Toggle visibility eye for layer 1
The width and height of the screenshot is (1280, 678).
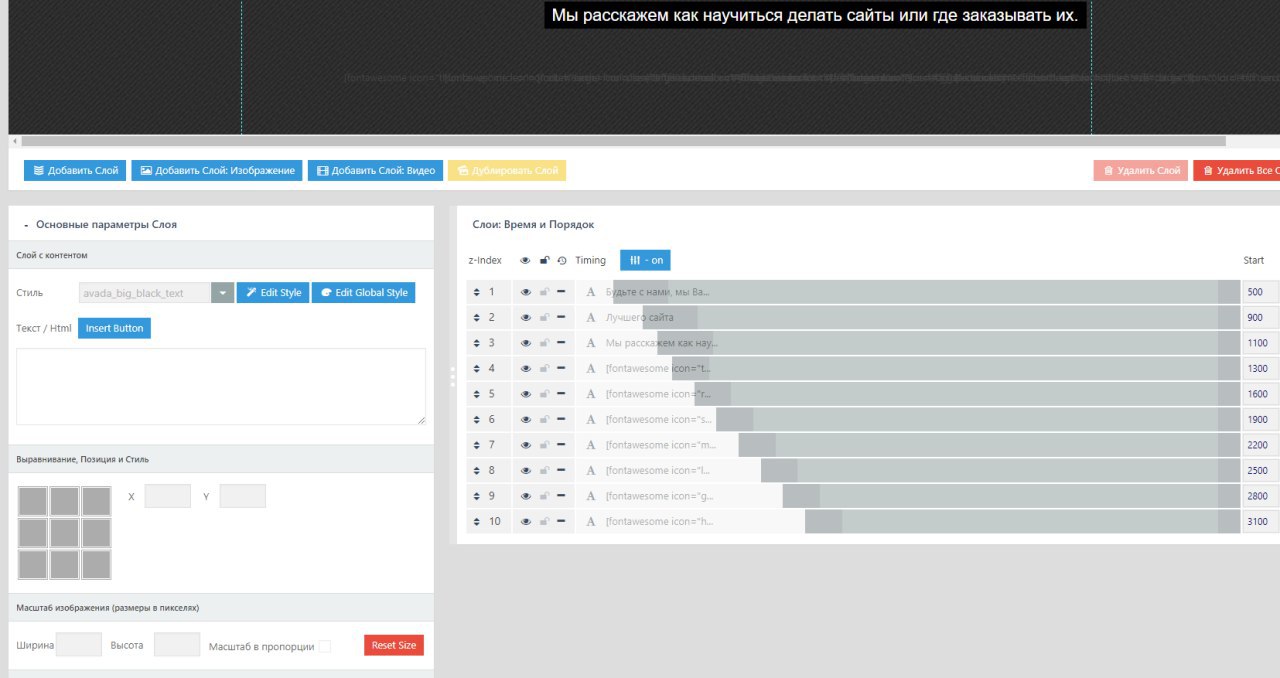[x=526, y=292]
